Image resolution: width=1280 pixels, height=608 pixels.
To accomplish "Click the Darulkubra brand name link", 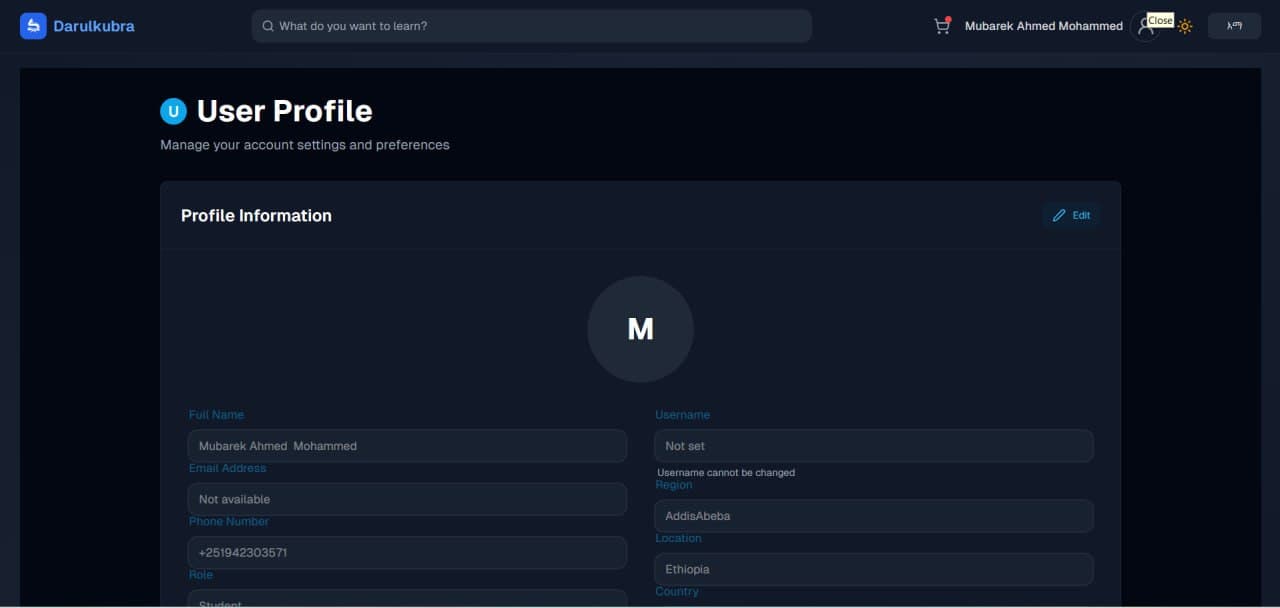I will pyautogui.click(x=94, y=26).
